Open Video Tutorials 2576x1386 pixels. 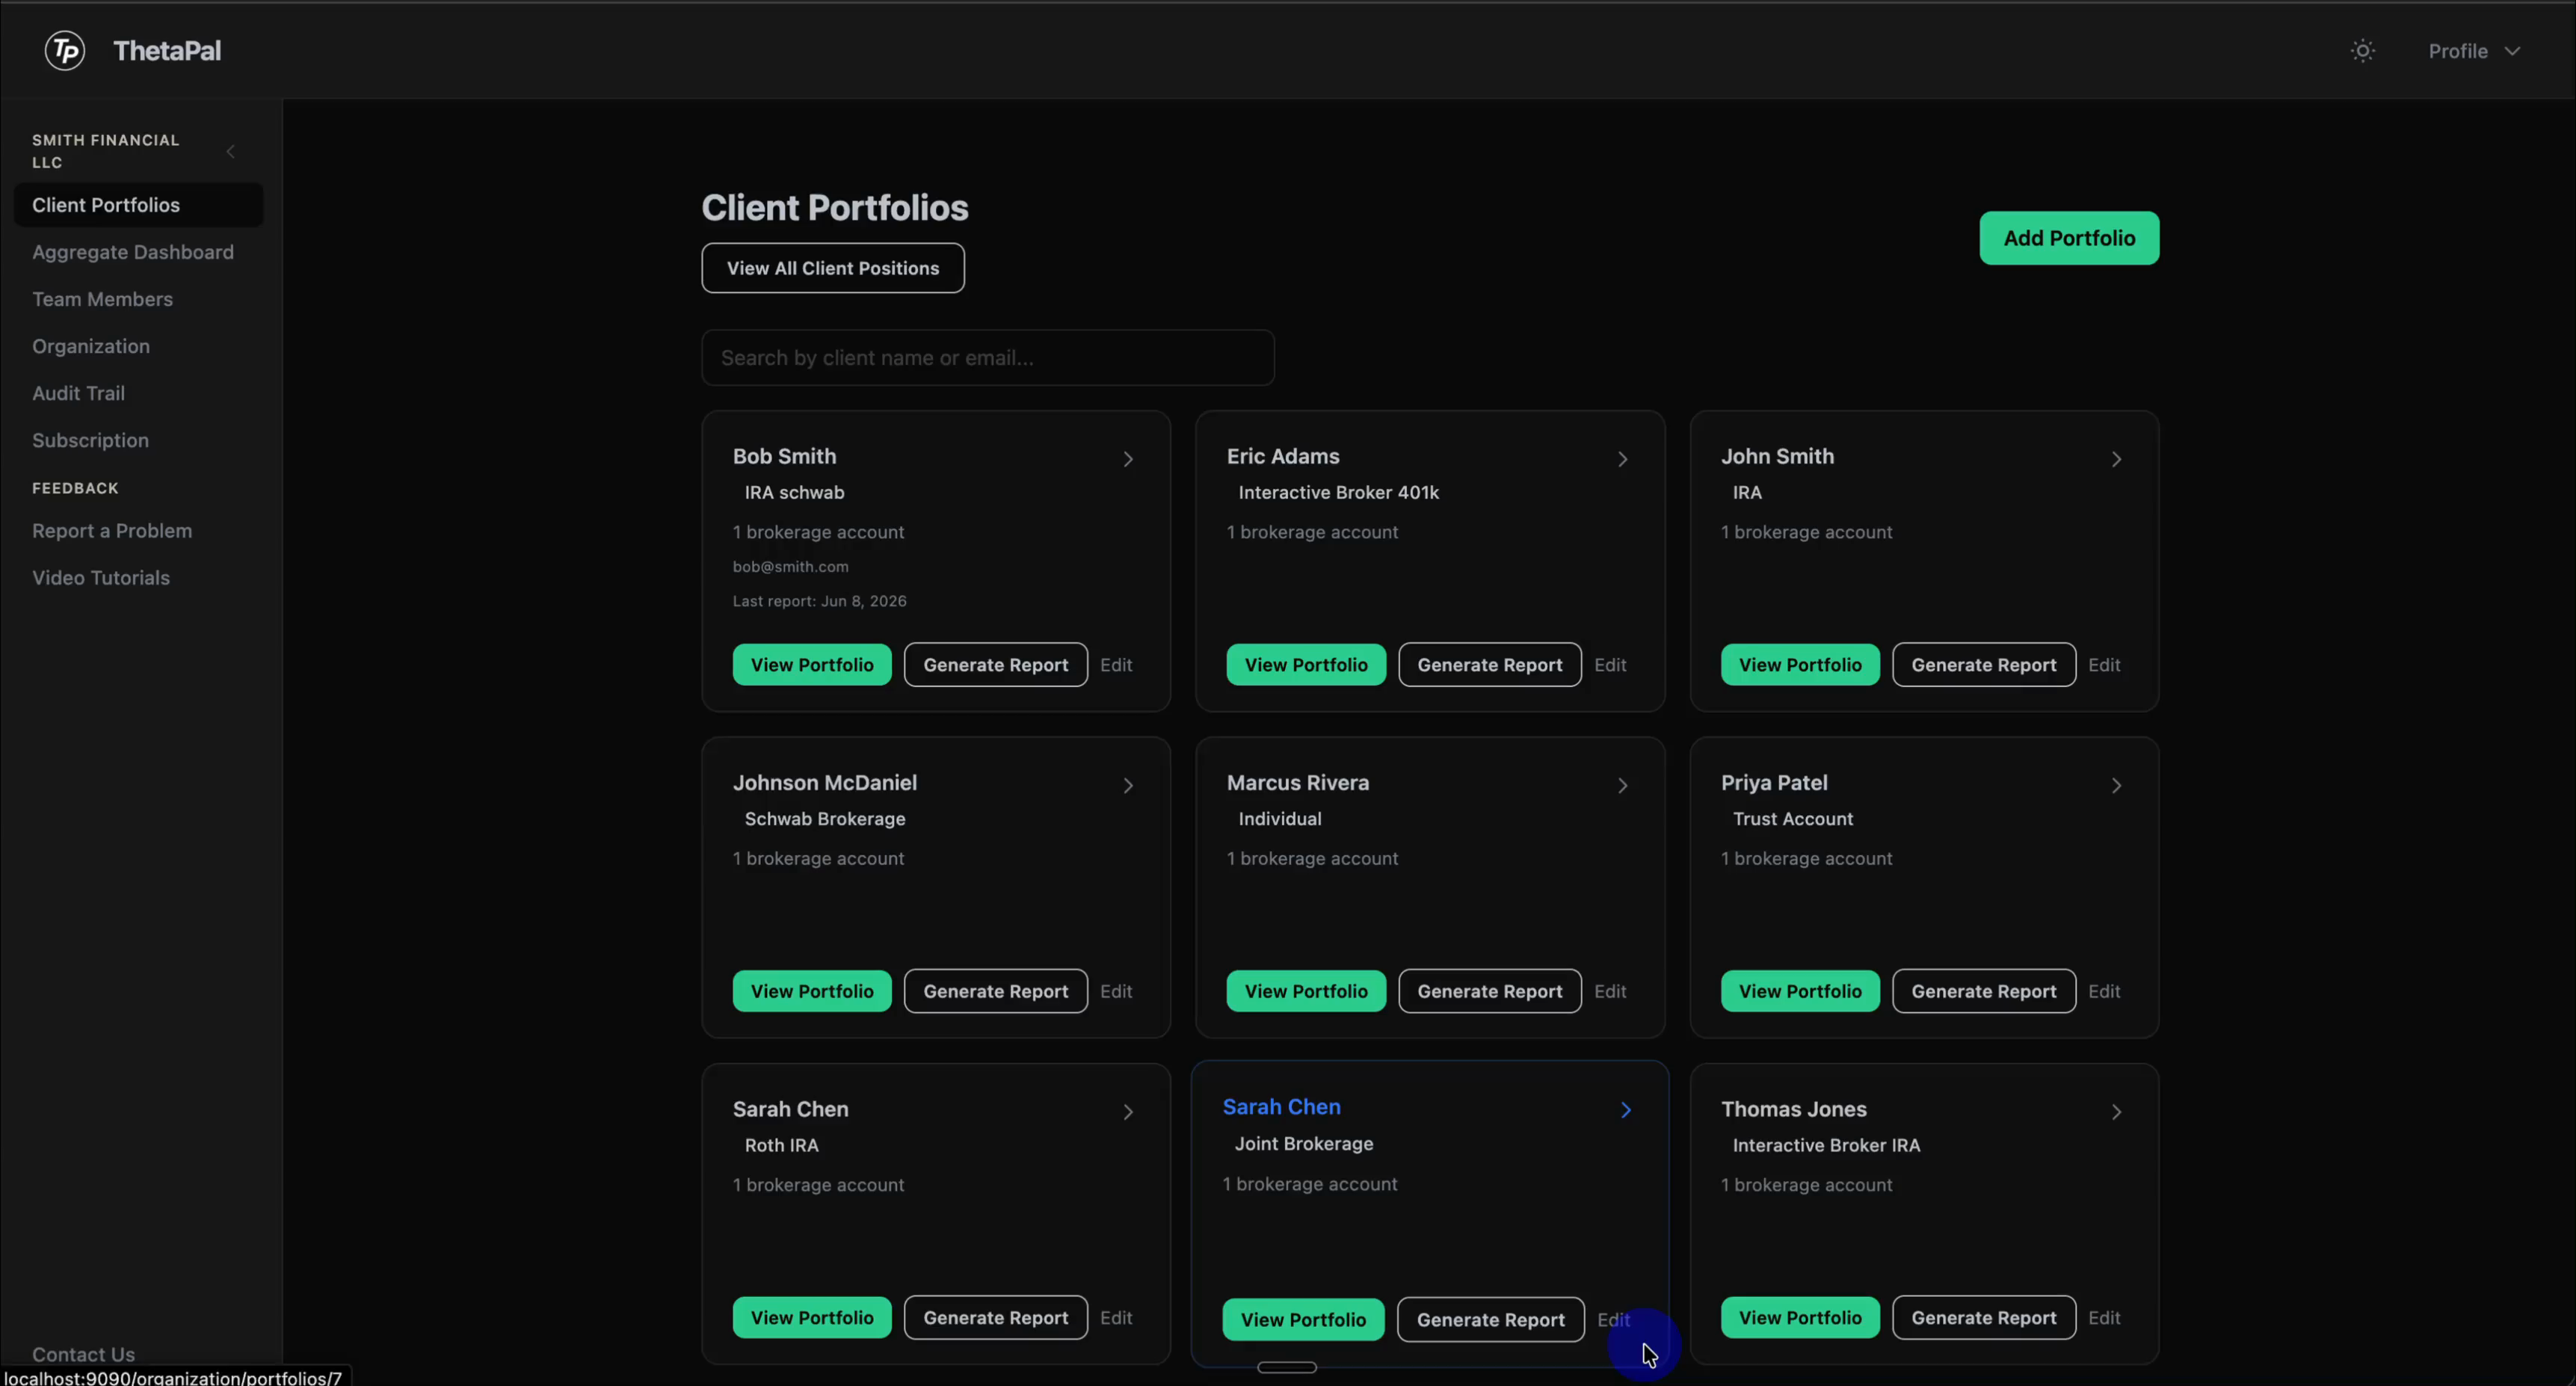(x=101, y=578)
